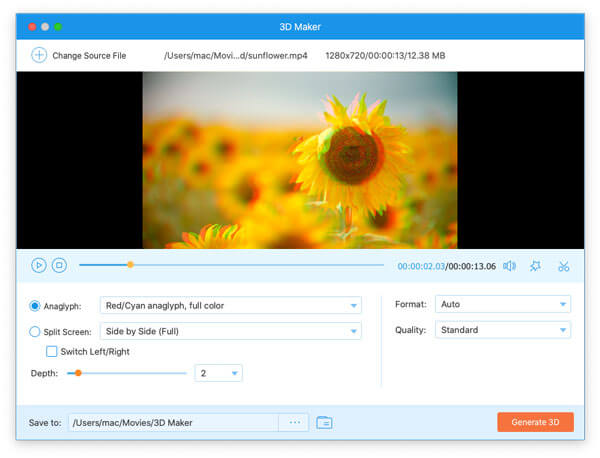Open the Quality Standard dropdown

(563, 330)
